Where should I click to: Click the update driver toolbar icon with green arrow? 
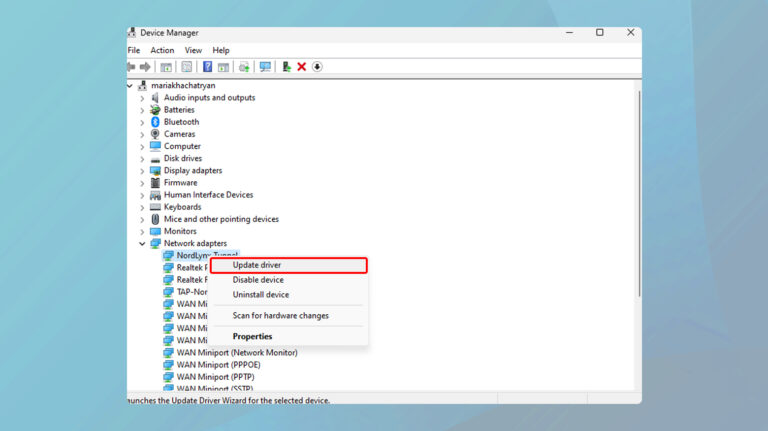[x=286, y=67]
